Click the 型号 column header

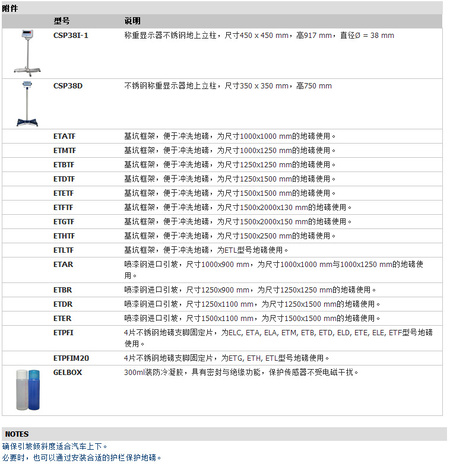click(x=62, y=21)
